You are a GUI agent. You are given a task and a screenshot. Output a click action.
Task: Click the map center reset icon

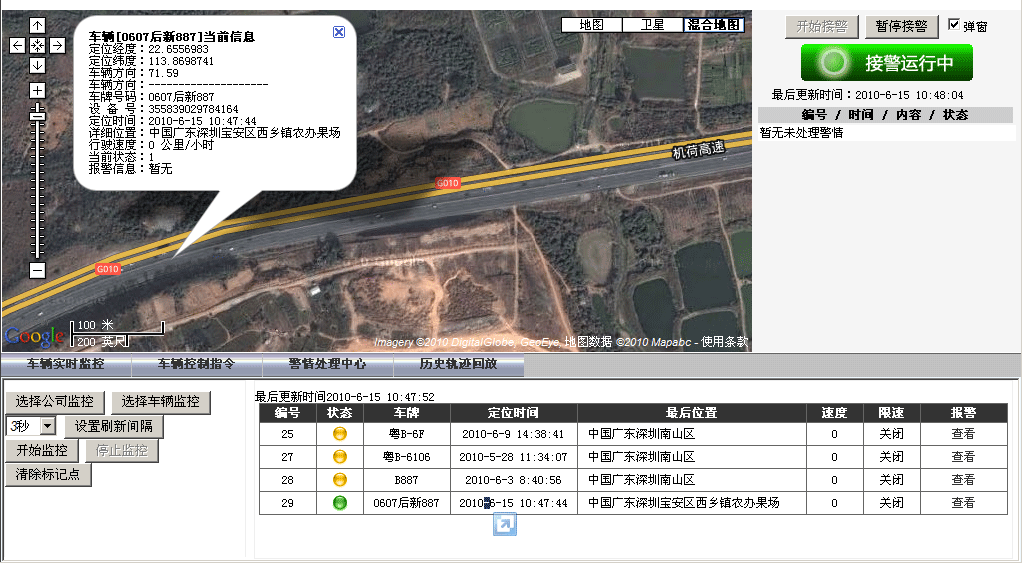tap(37, 45)
